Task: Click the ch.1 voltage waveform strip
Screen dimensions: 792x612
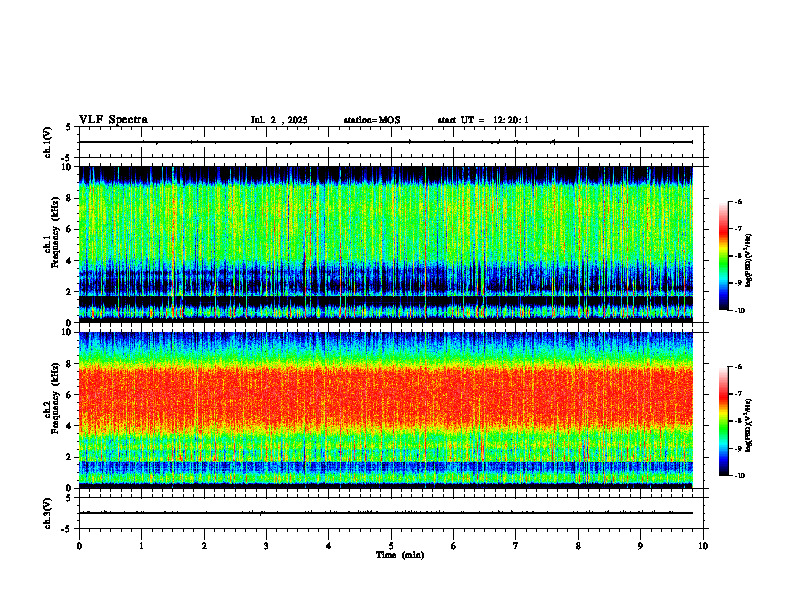Action: coord(386,142)
